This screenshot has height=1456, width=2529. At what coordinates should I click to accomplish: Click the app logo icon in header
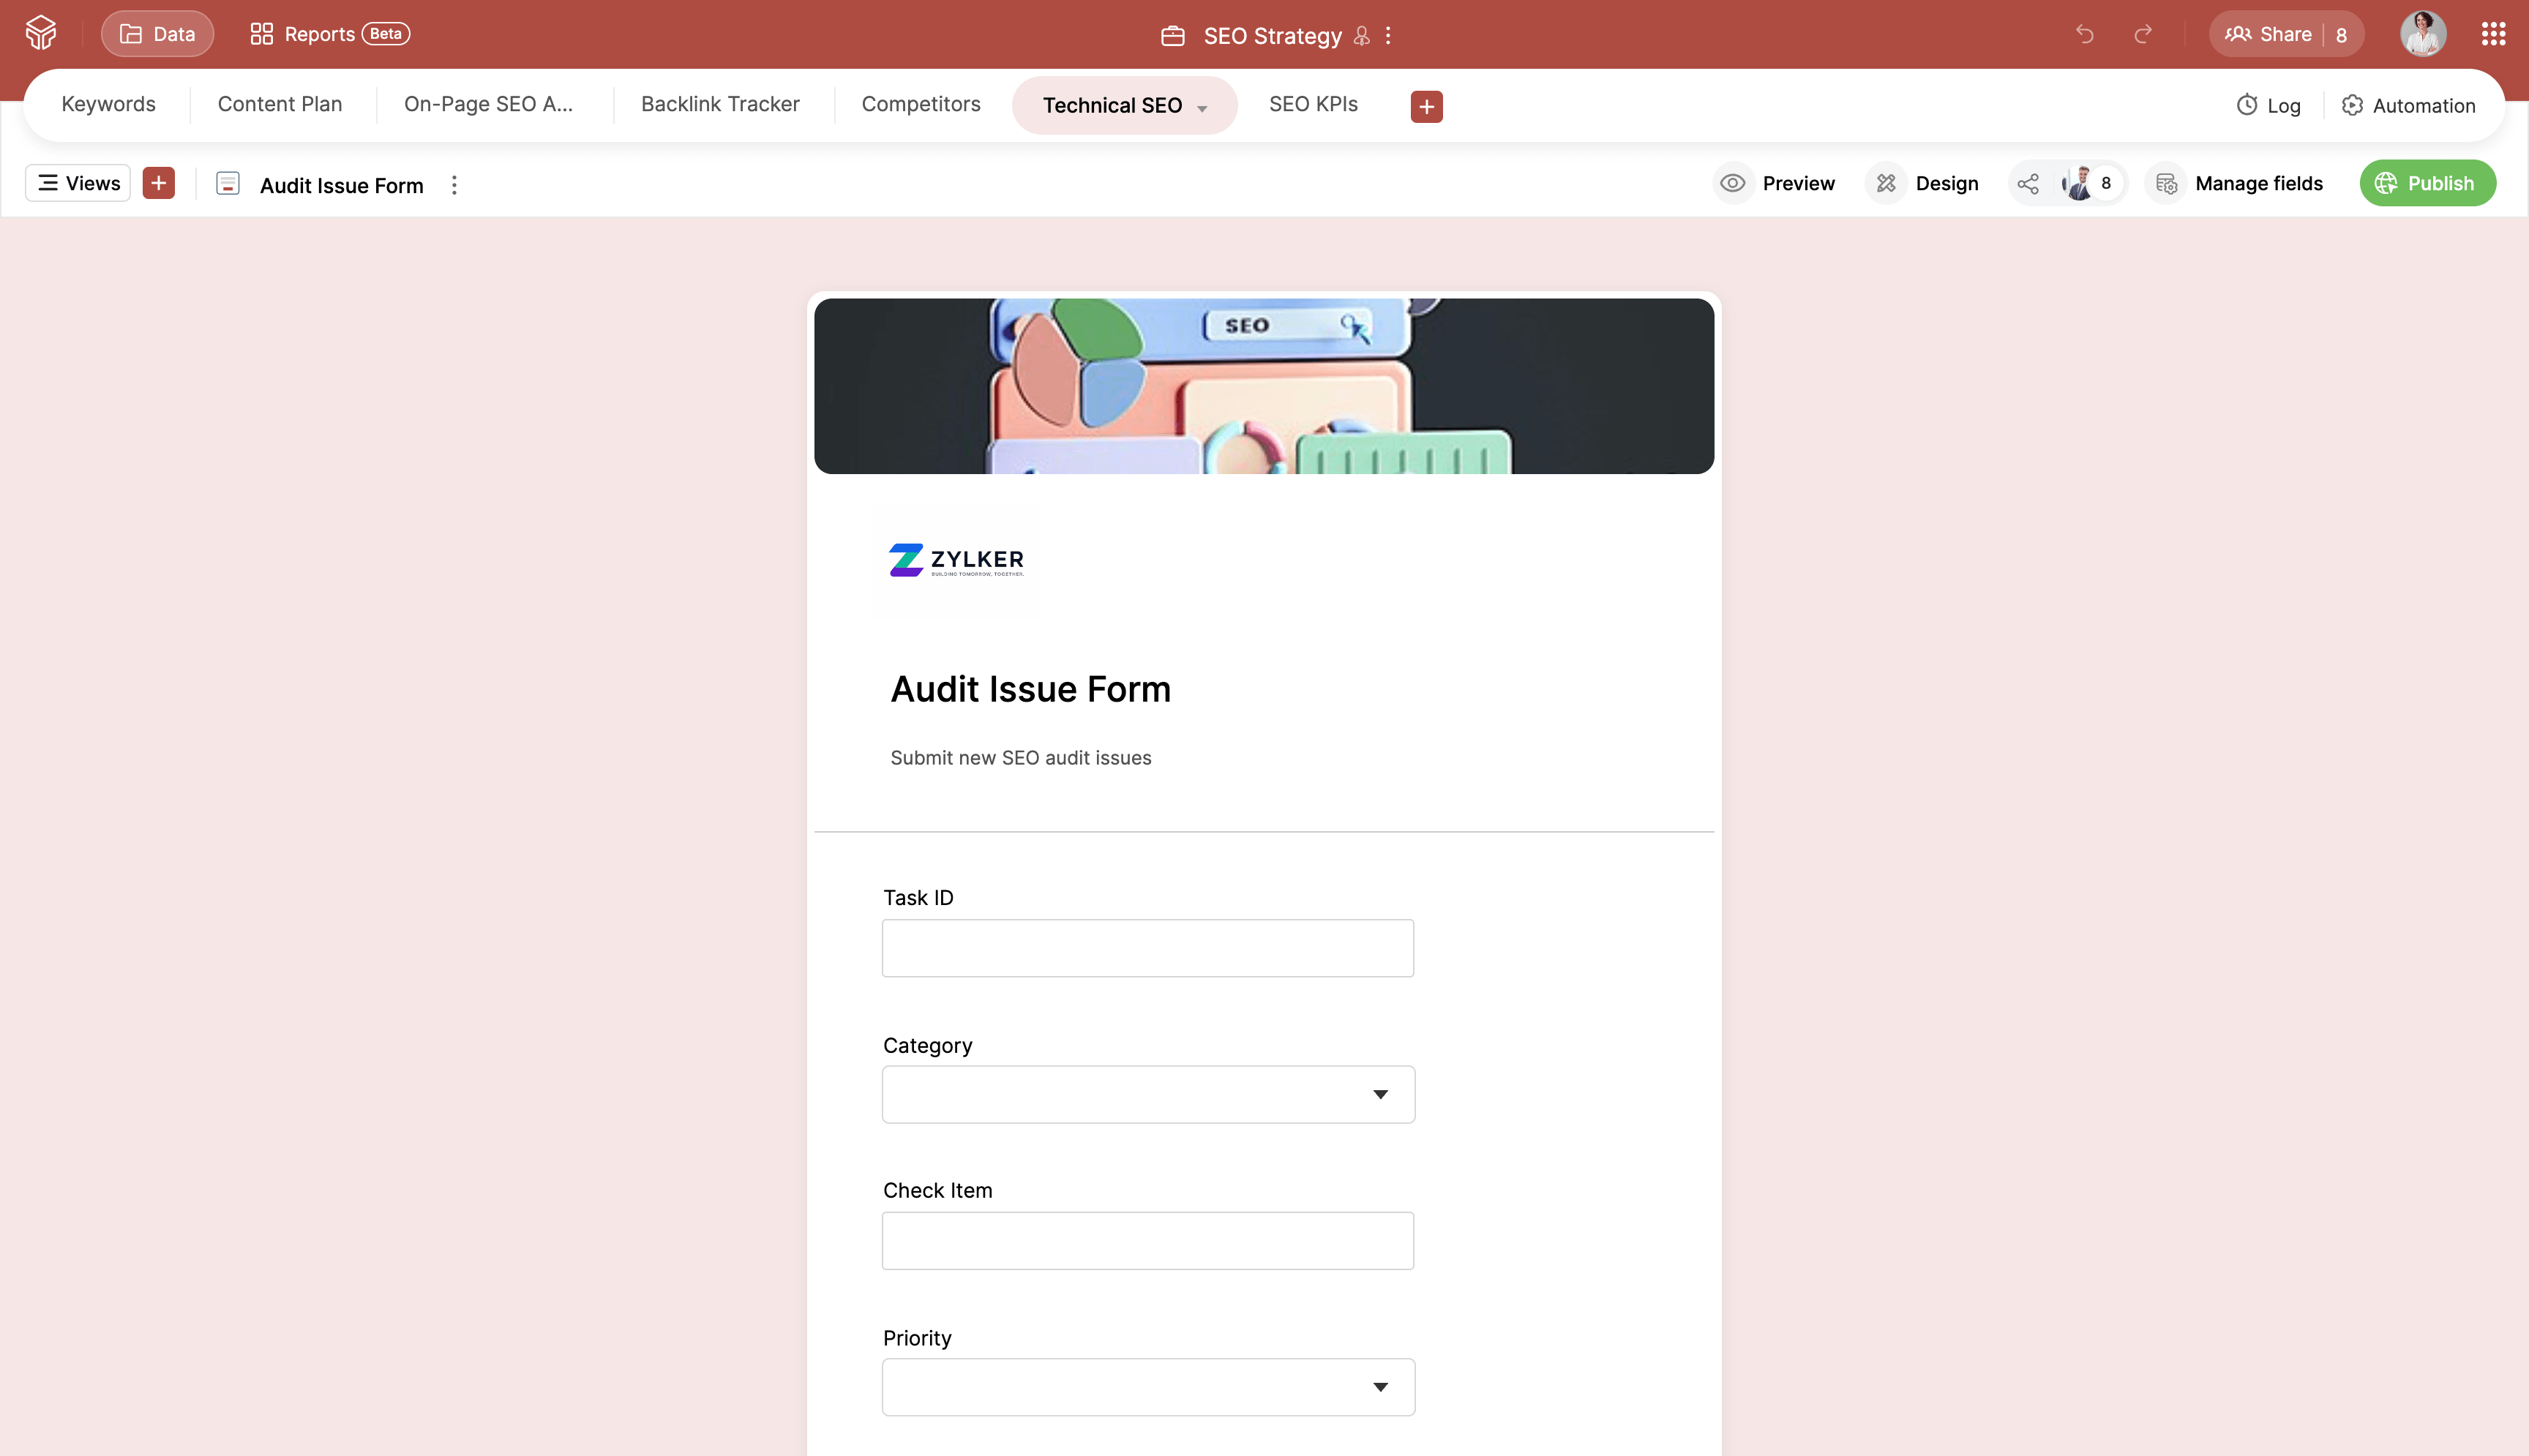tap(41, 34)
